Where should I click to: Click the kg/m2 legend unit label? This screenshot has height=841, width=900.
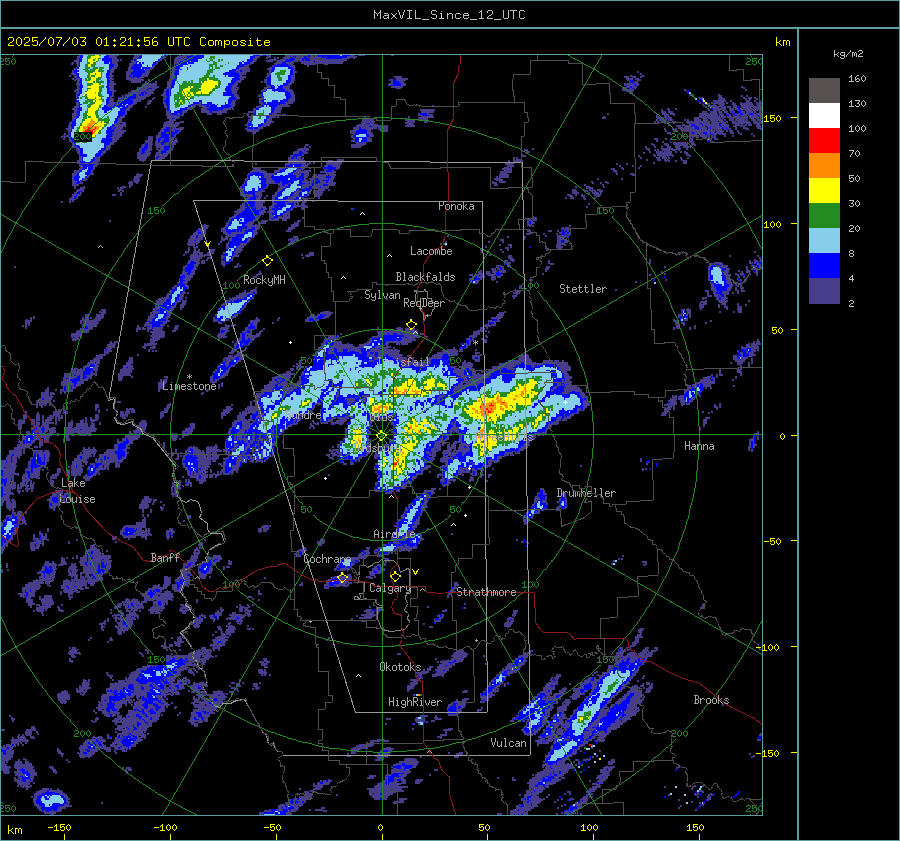click(x=848, y=54)
